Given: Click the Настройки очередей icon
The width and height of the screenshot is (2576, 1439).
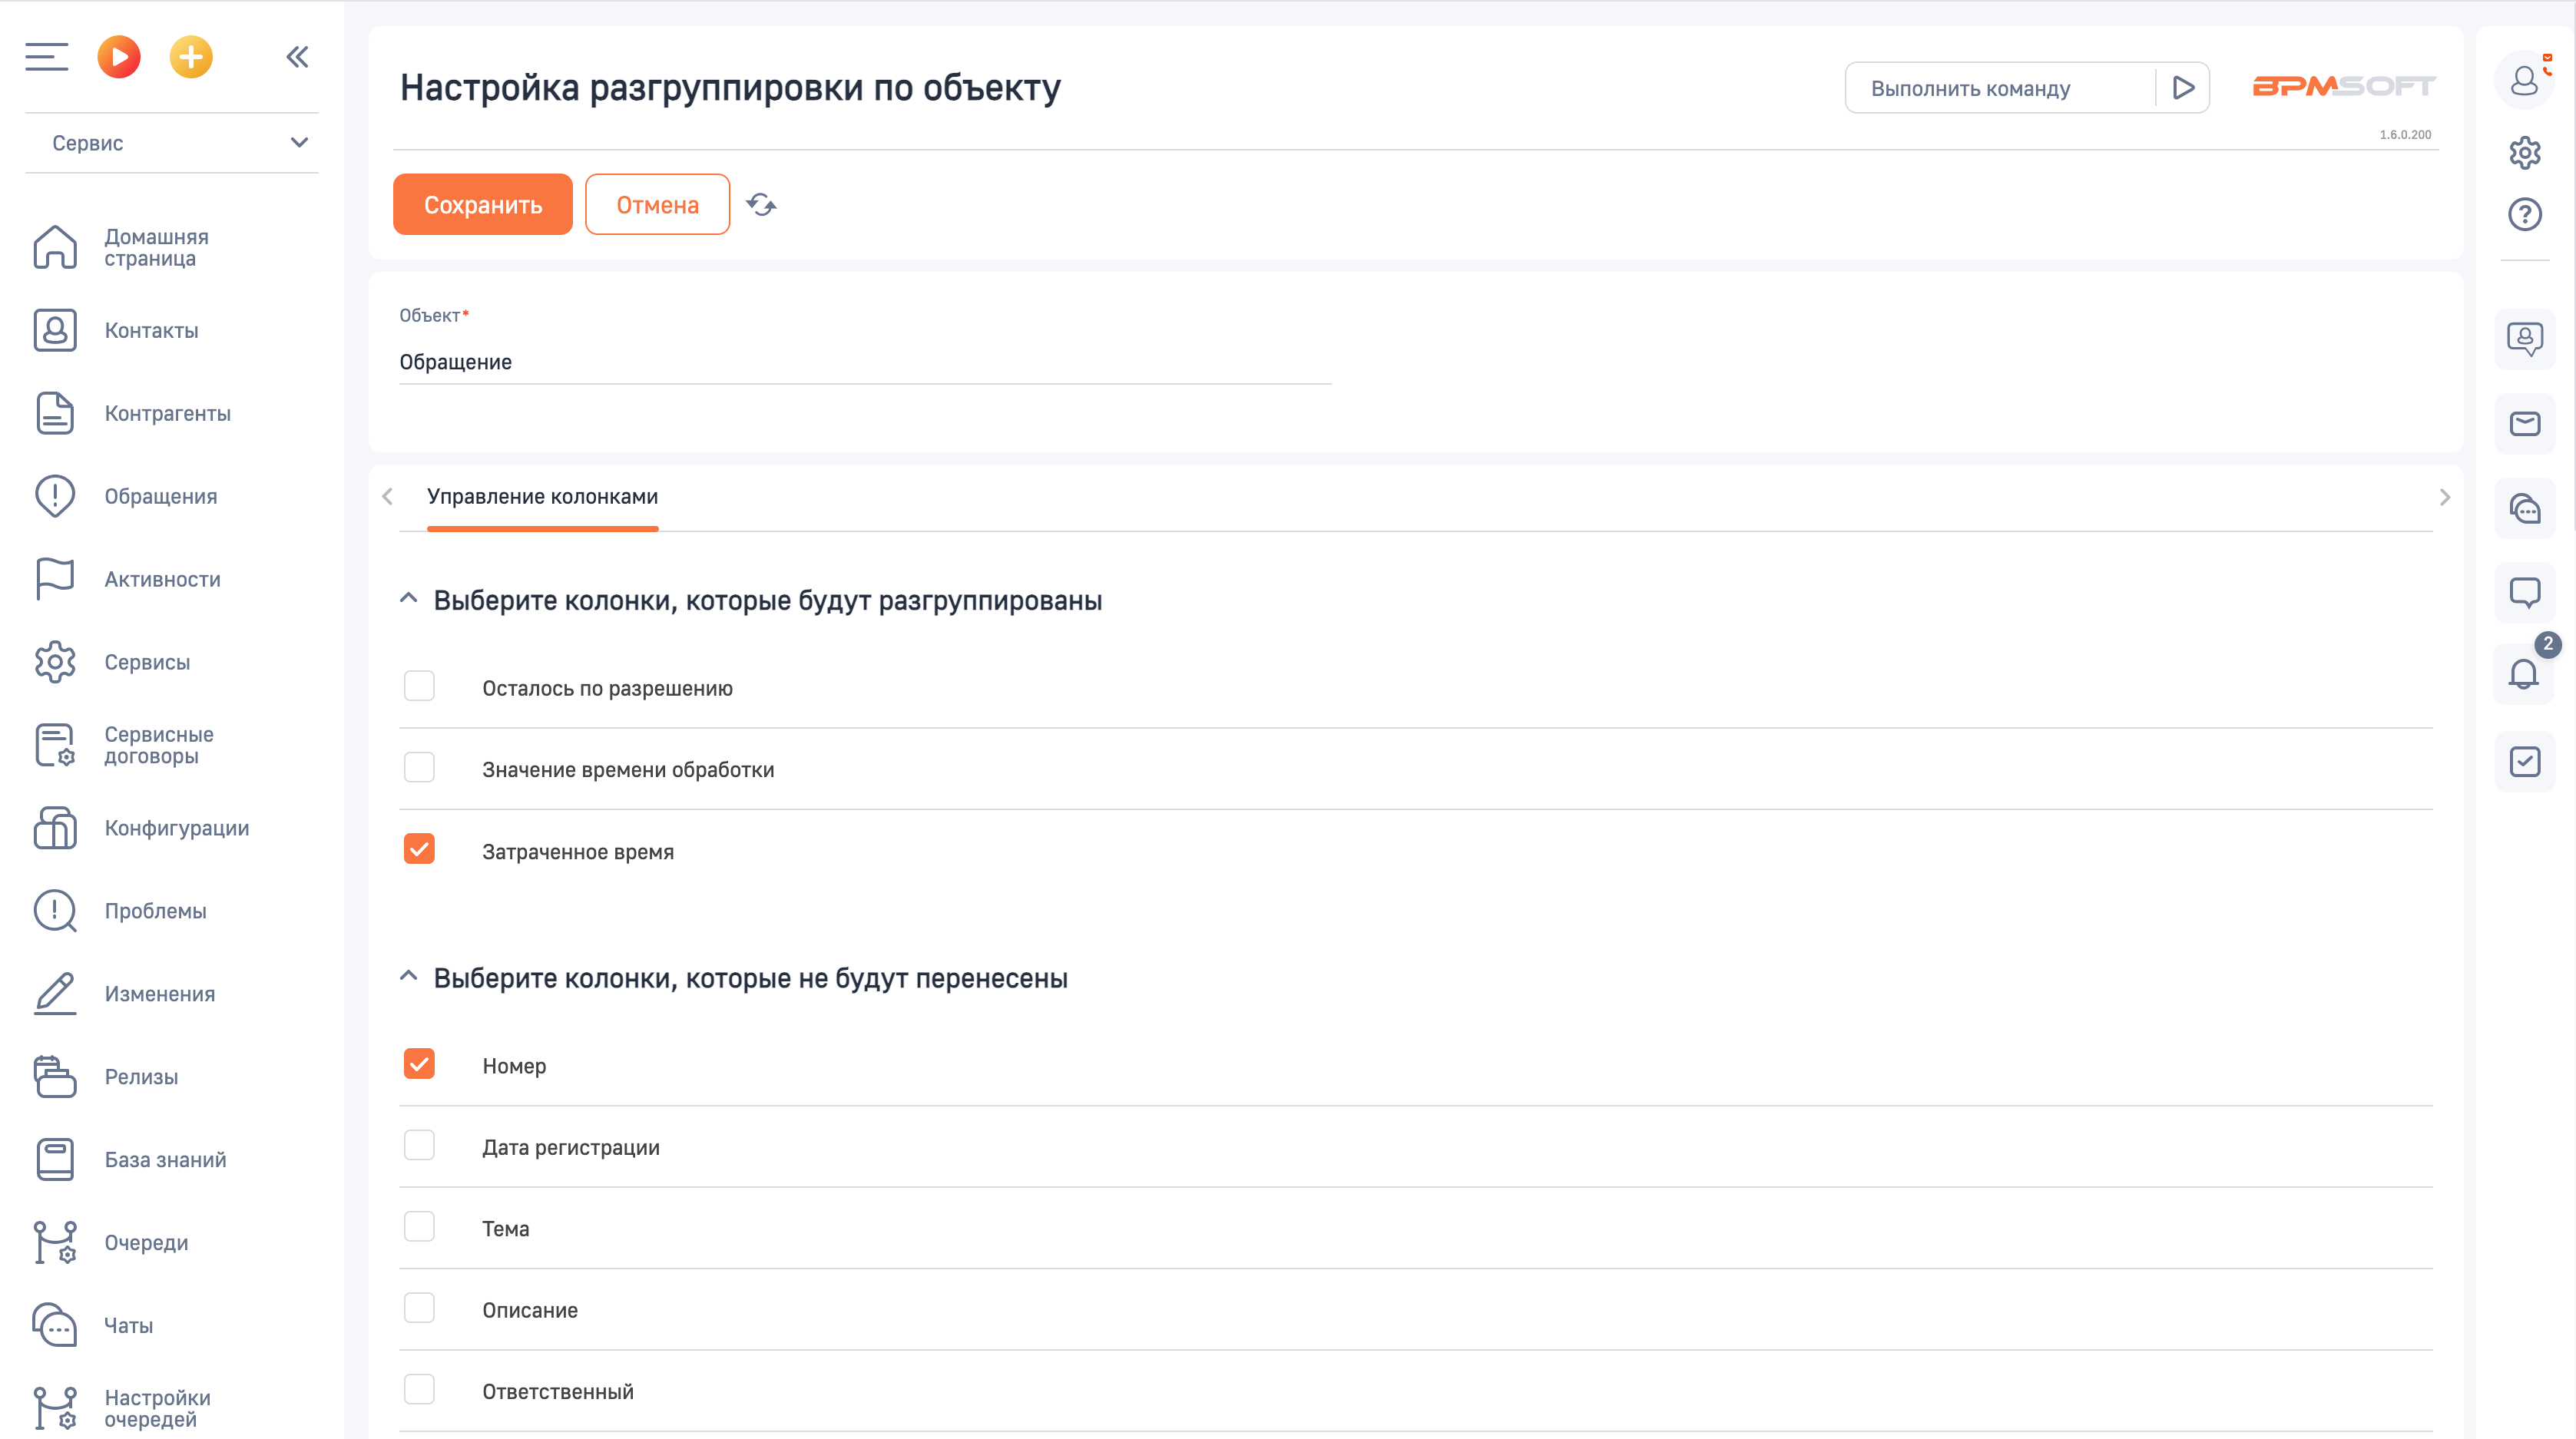Looking at the screenshot, I should (55, 1408).
